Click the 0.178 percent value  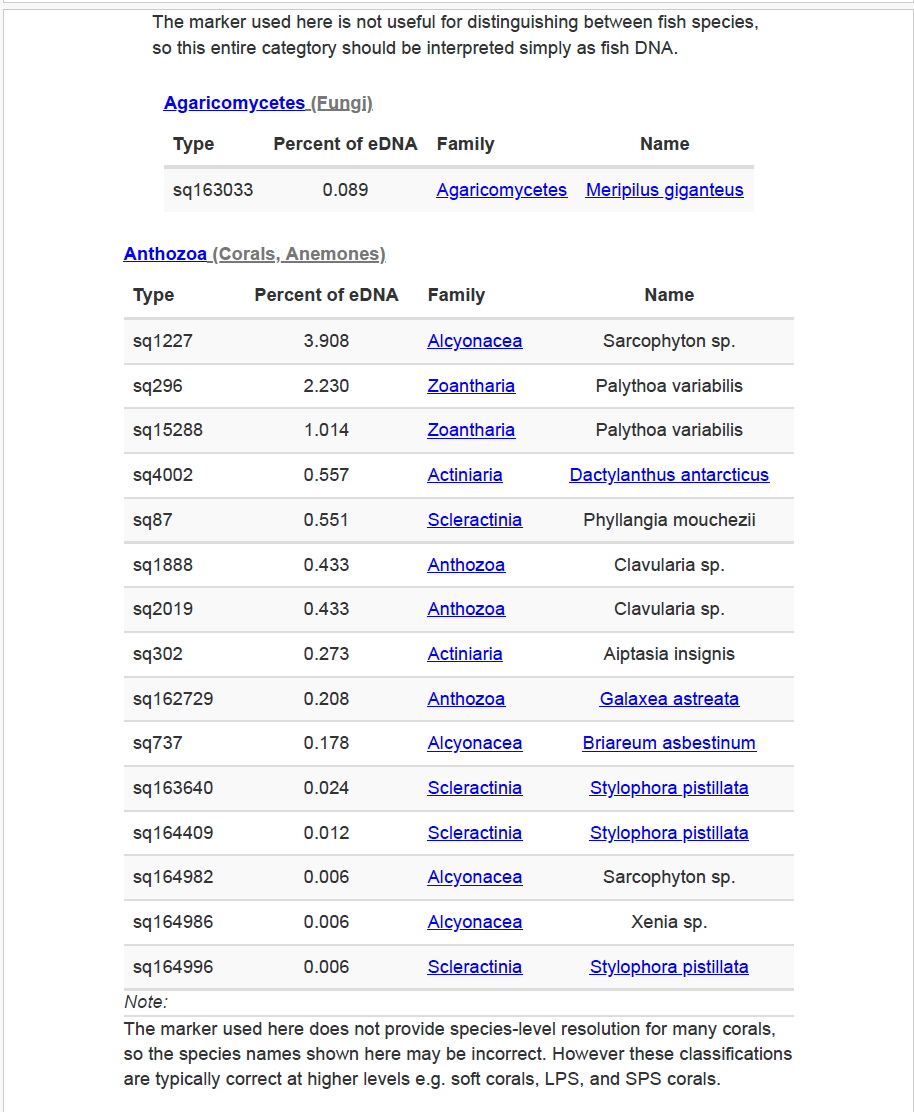coord(326,743)
